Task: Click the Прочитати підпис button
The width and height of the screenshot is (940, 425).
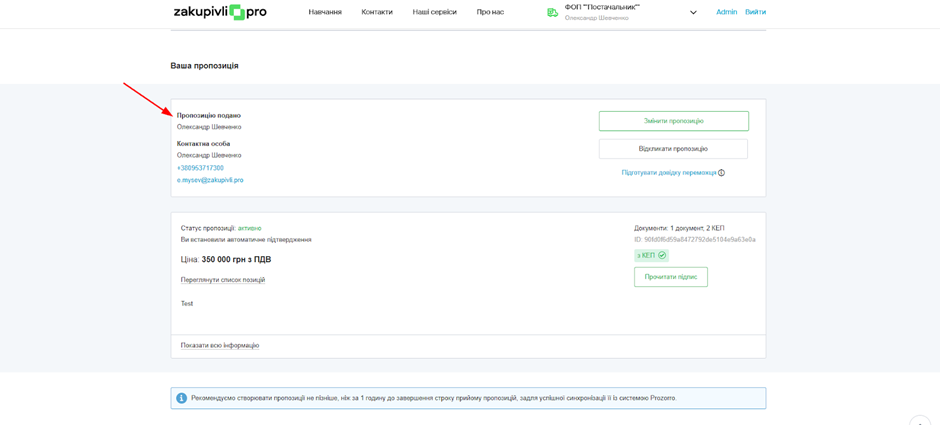Action: (x=670, y=277)
